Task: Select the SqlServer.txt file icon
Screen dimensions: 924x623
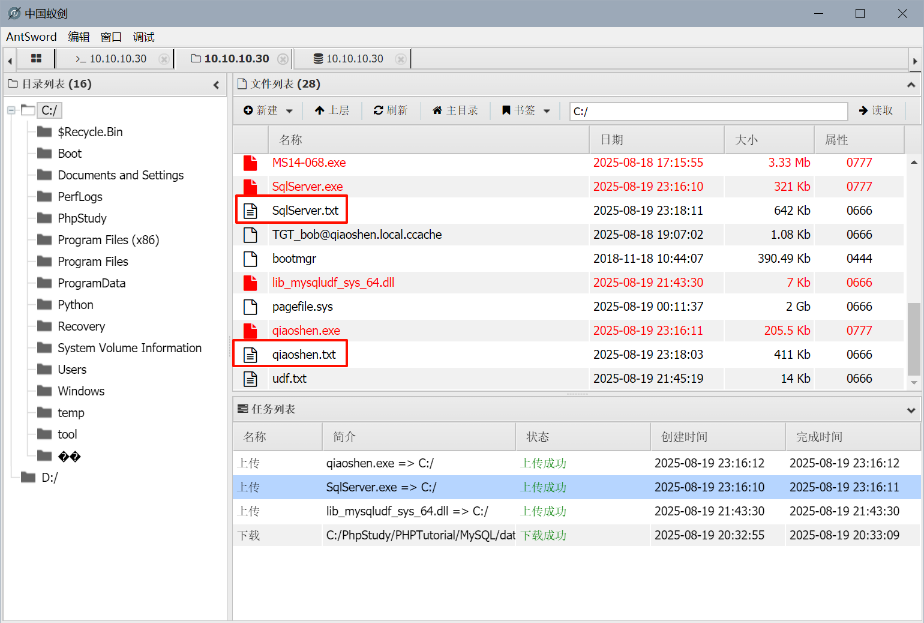Action: click(252, 211)
